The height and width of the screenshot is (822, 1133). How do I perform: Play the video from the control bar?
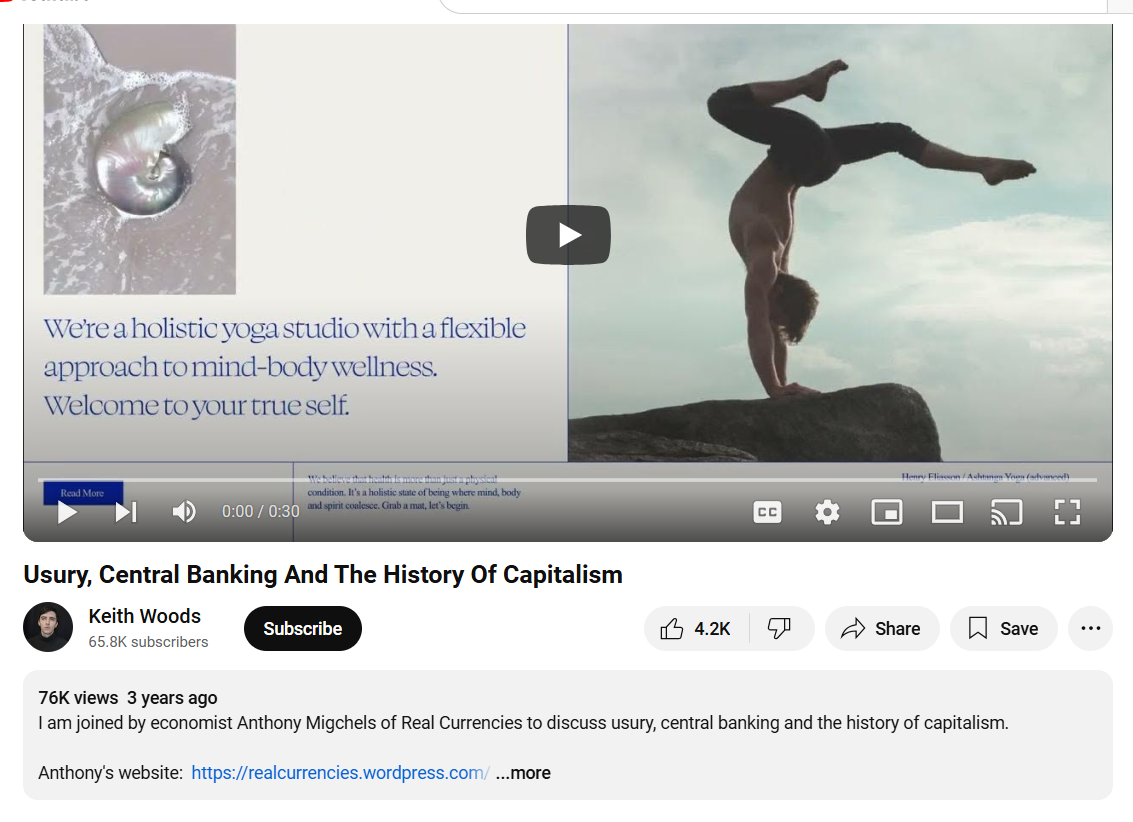point(67,512)
